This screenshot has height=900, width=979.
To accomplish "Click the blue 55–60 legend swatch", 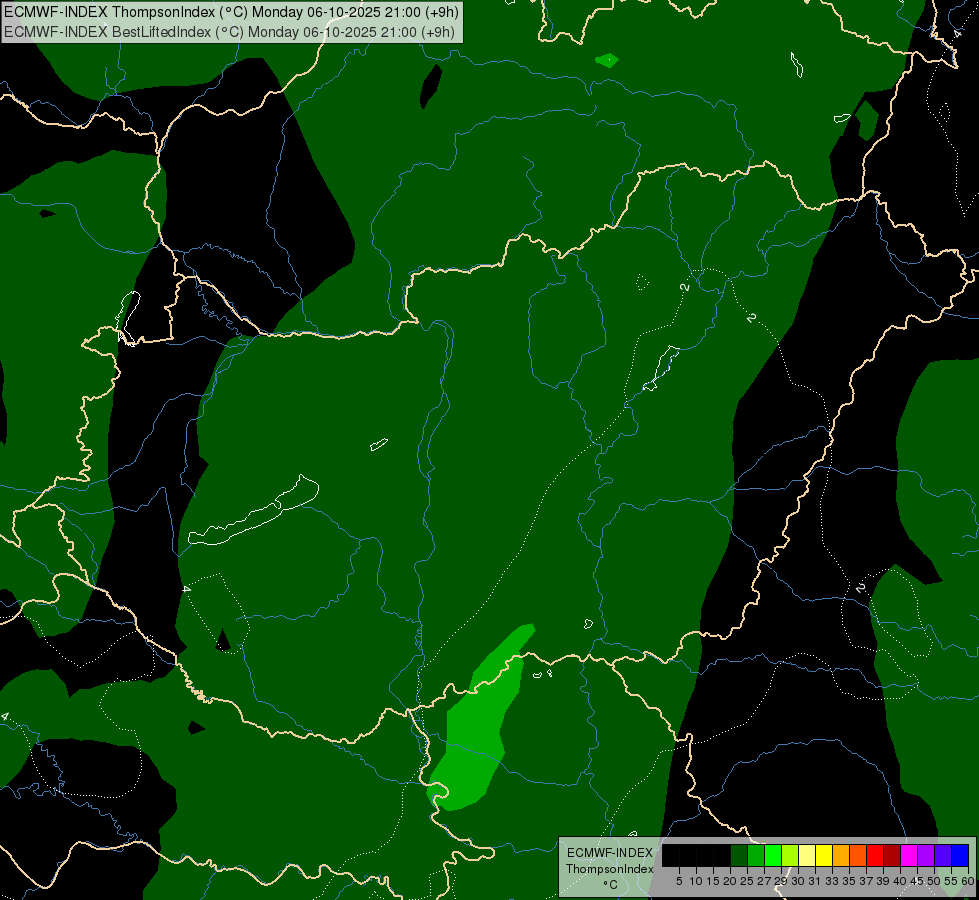I will pos(960,855).
